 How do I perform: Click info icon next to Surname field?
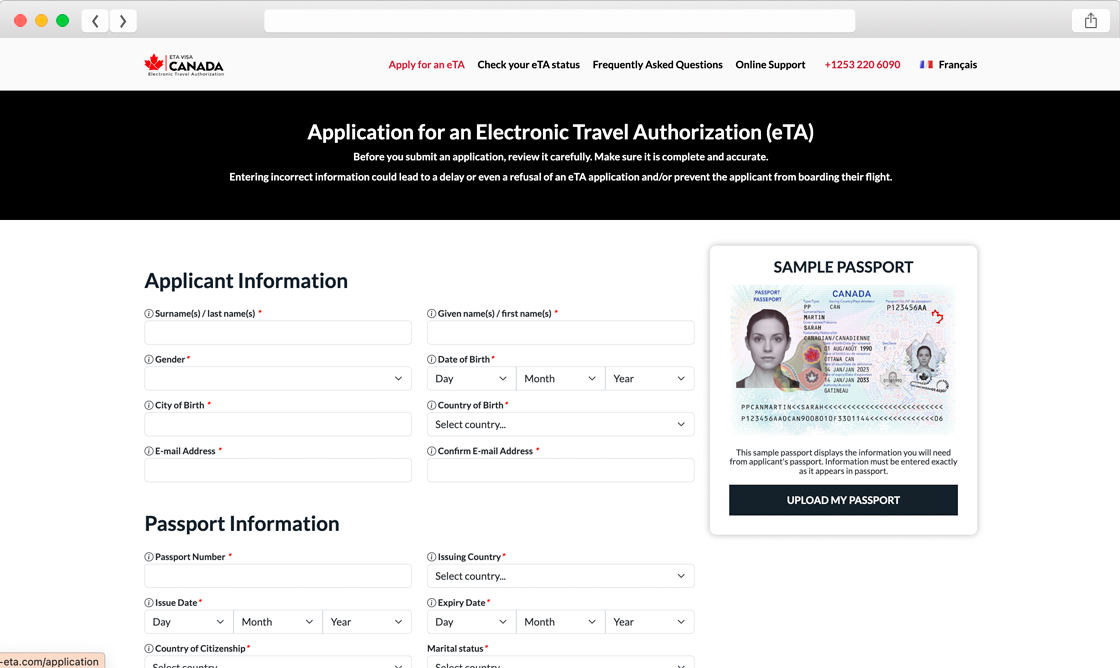tap(149, 314)
